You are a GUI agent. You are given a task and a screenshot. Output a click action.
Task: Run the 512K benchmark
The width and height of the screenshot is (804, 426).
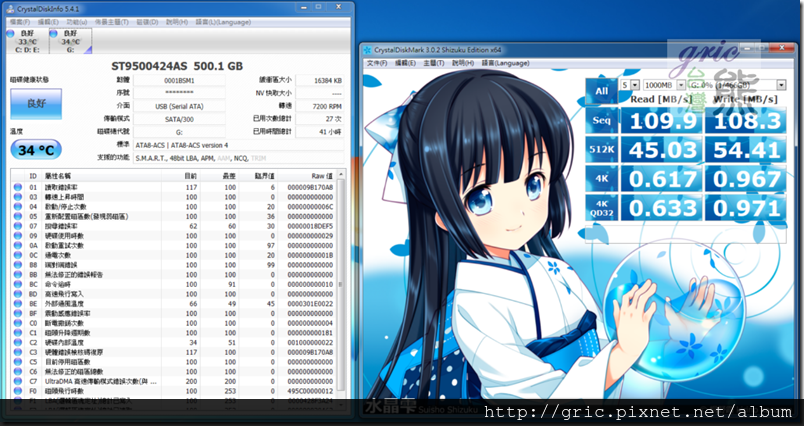click(x=601, y=150)
